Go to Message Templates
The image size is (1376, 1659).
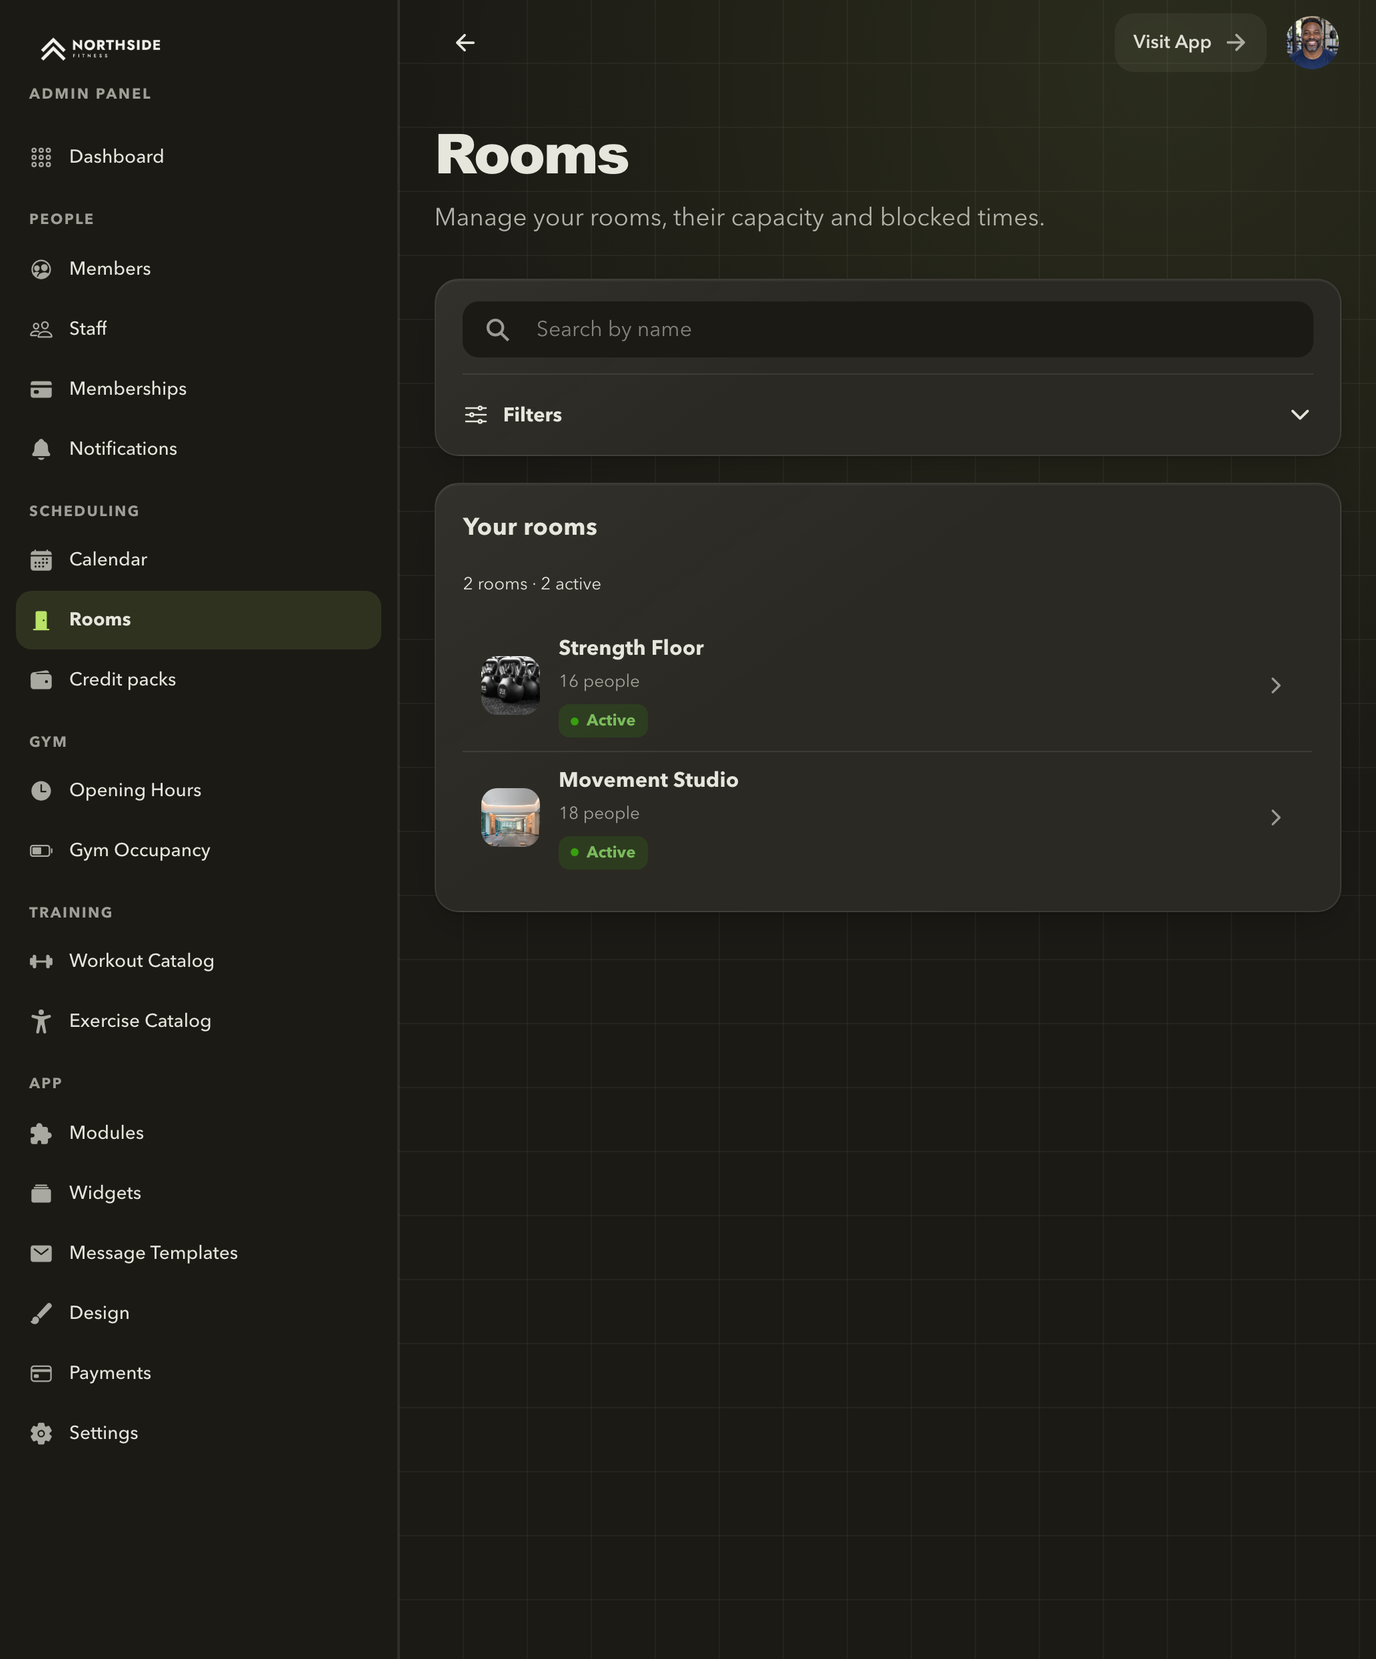click(198, 1253)
